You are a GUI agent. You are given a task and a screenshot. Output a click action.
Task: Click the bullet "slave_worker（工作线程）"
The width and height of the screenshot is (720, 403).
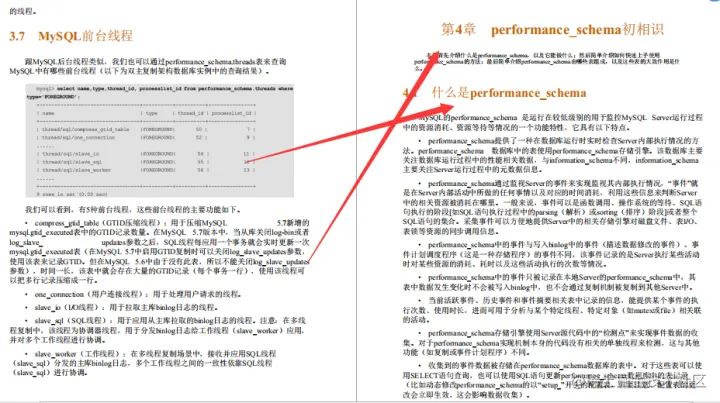[x=143, y=363]
